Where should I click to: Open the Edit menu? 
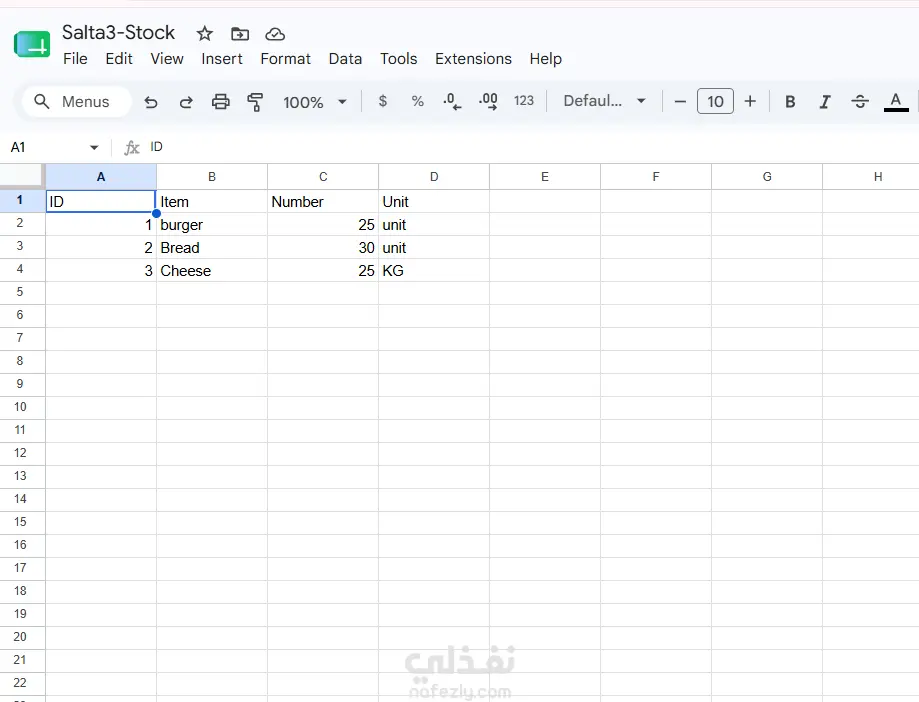pyautogui.click(x=119, y=59)
